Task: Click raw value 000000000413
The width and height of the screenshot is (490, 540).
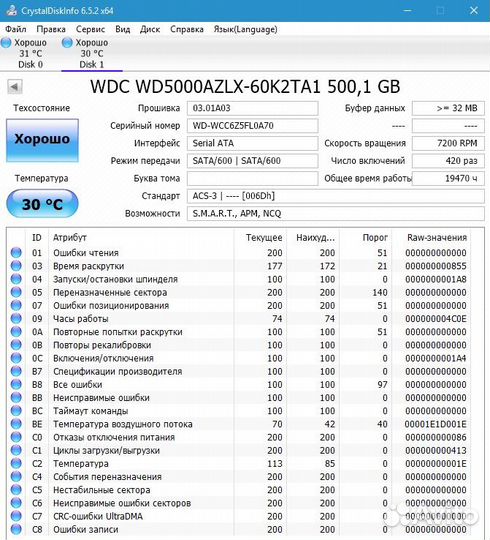Action: click(x=436, y=450)
